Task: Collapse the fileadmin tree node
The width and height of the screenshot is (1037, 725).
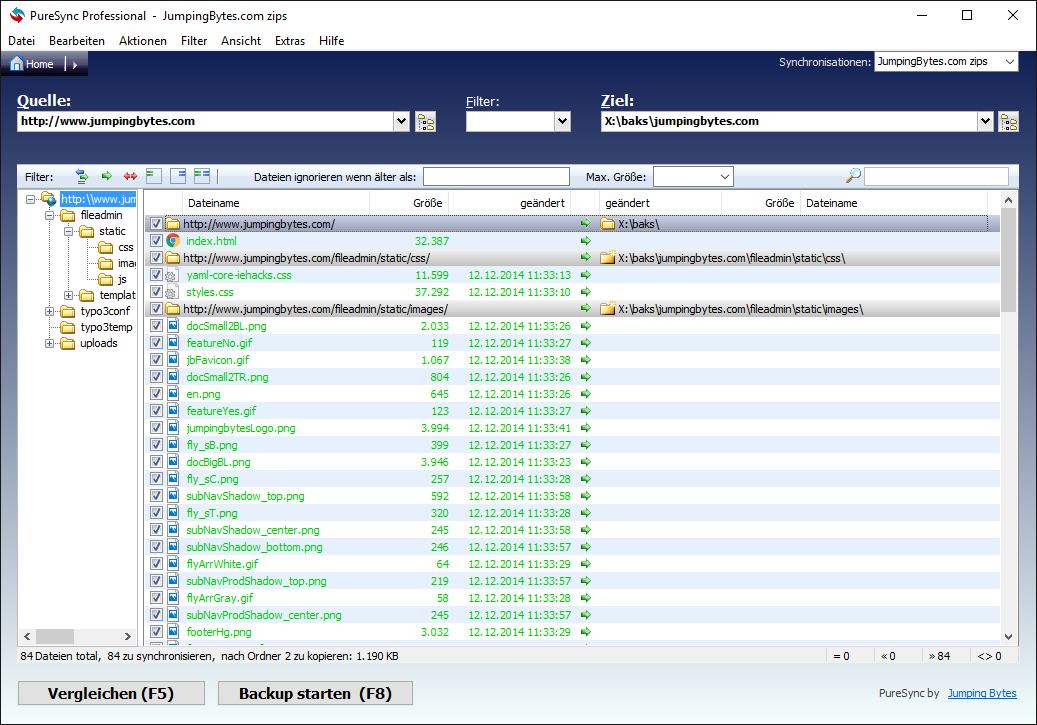Action: 50,216
